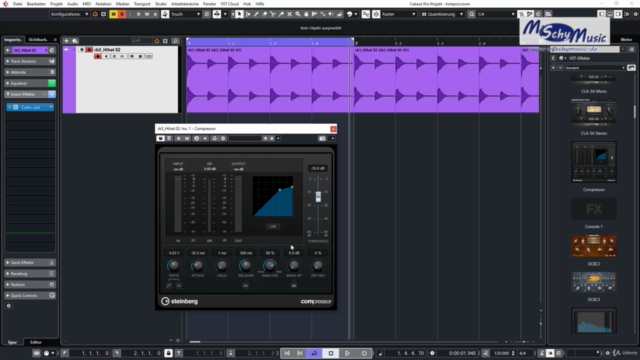Select the Comp hand tool
Image resolution: width=640 pixels, height=360 pixels.
tap(306, 14)
